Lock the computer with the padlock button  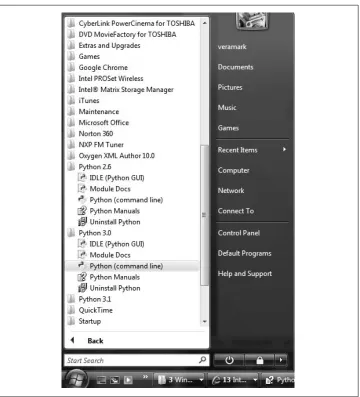(259, 360)
